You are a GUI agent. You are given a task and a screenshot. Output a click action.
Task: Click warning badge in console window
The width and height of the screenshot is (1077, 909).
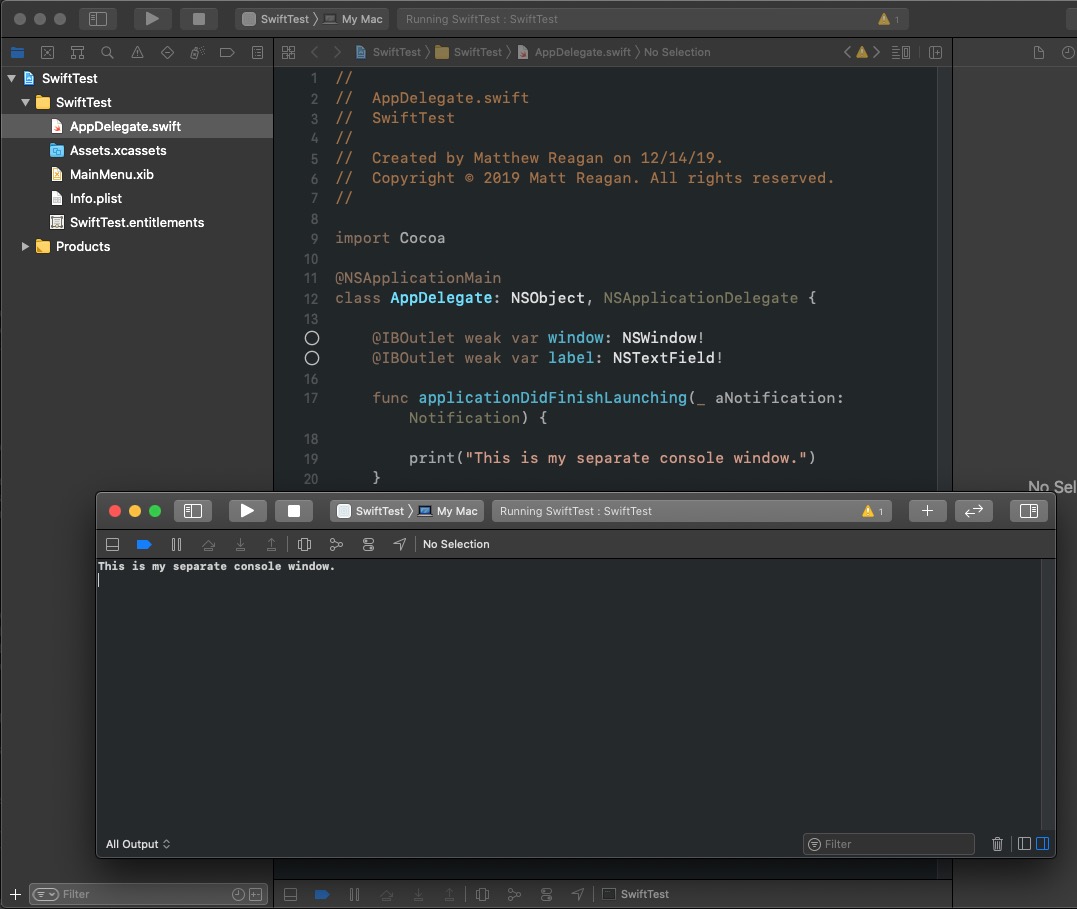tap(873, 511)
